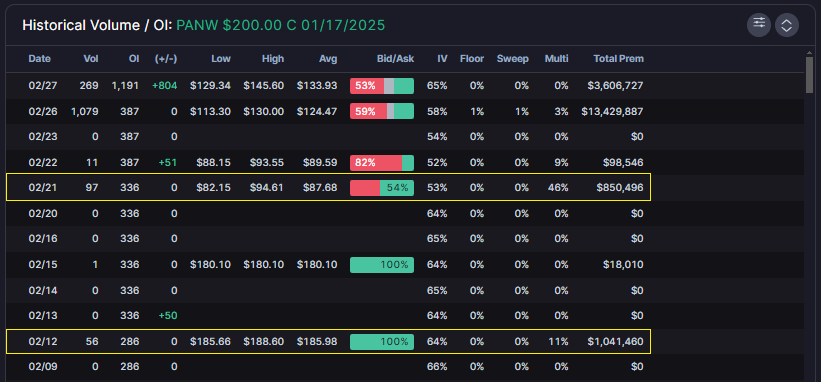Click the 11% Multi value on 02/12
821x382 pixels.
[x=559, y=342]
